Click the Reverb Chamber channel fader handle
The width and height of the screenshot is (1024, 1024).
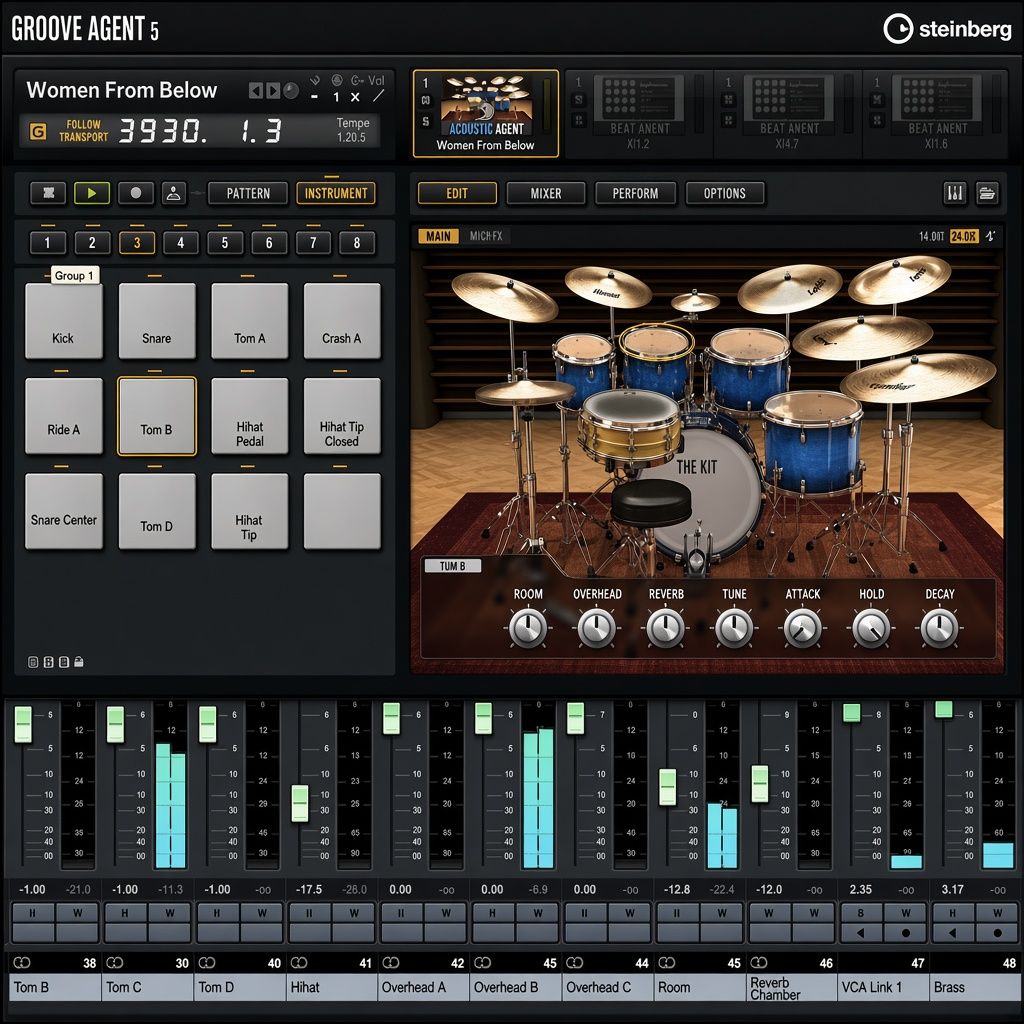760,784
